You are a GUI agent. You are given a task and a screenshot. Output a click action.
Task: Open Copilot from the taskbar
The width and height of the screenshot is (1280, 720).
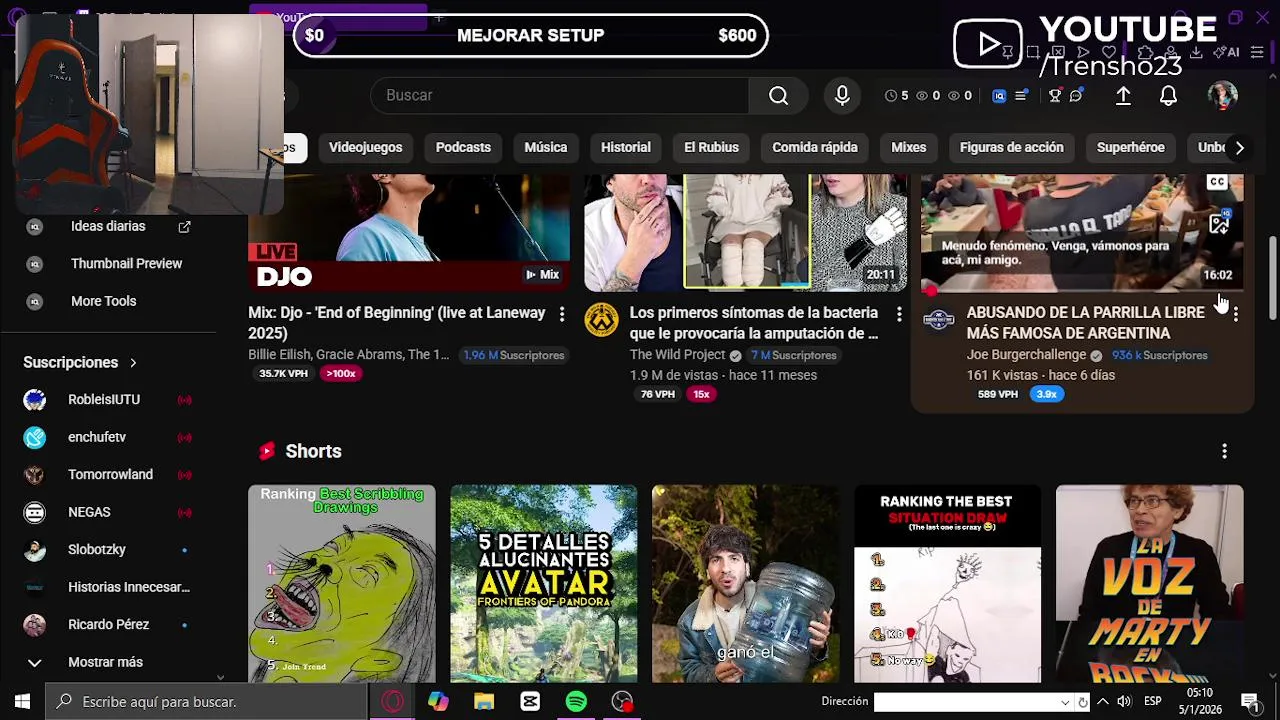(x=438, y=702)
